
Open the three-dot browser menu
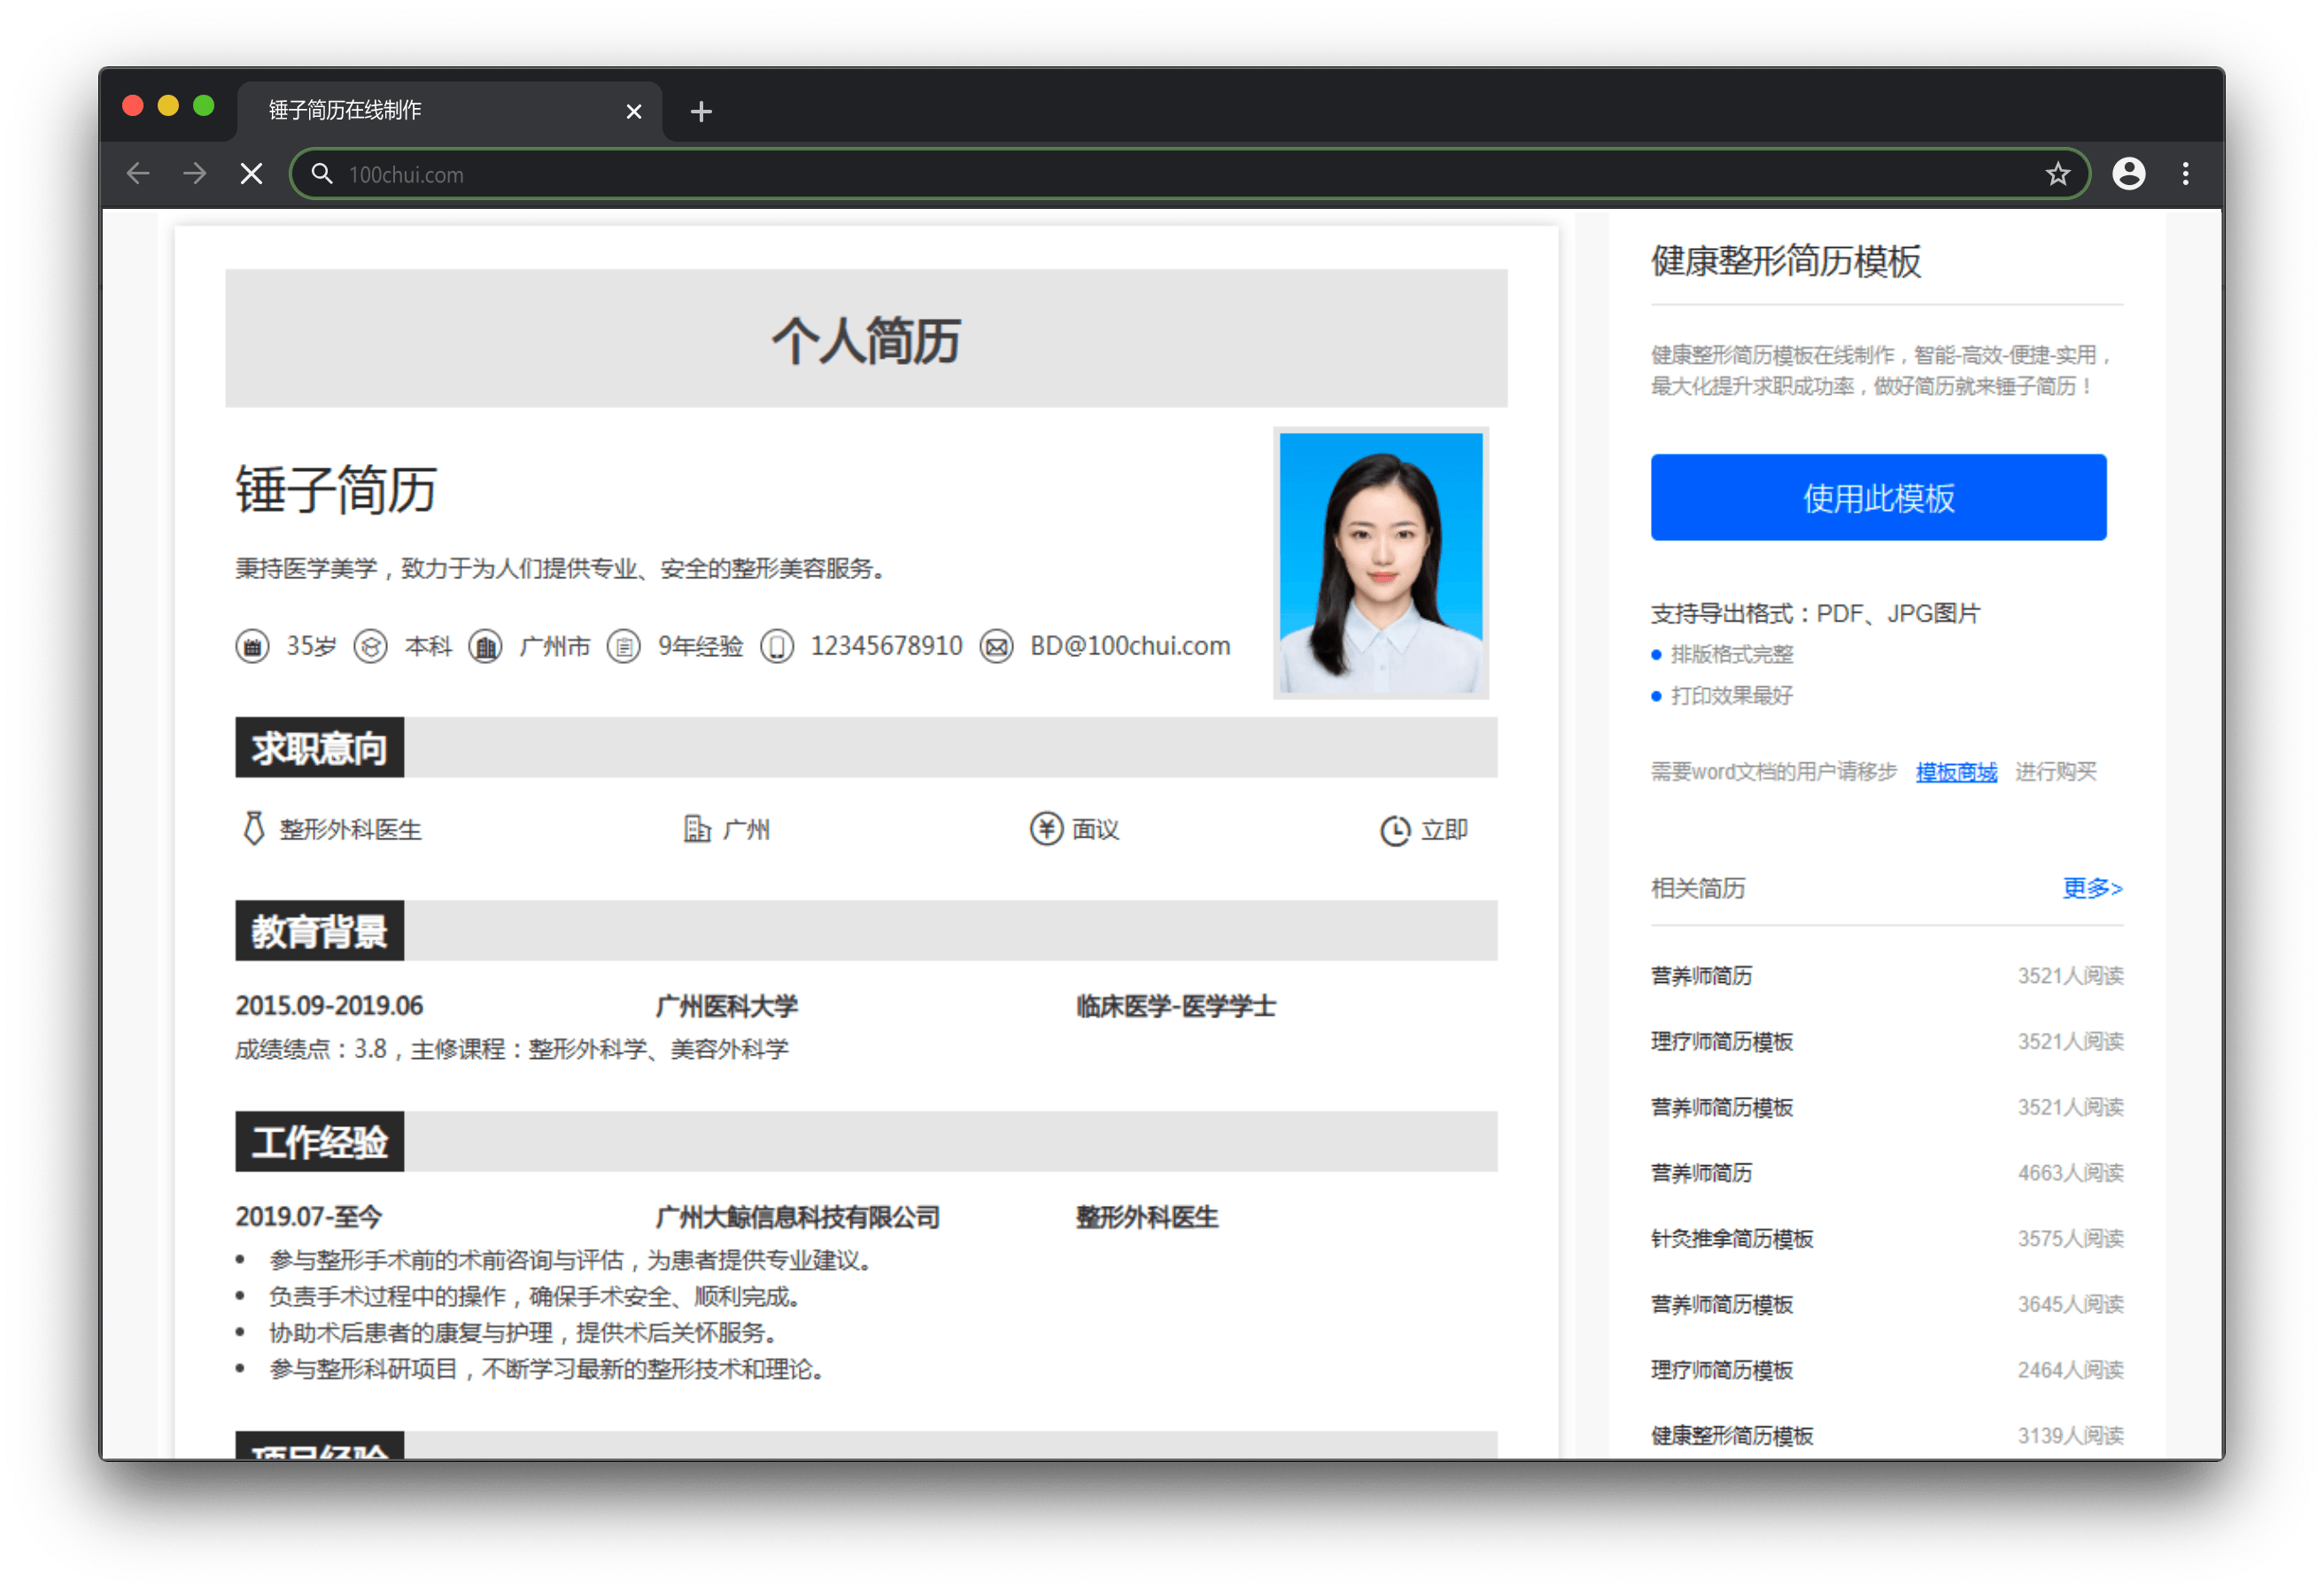pyautogui.click(x=2185, y=174)
